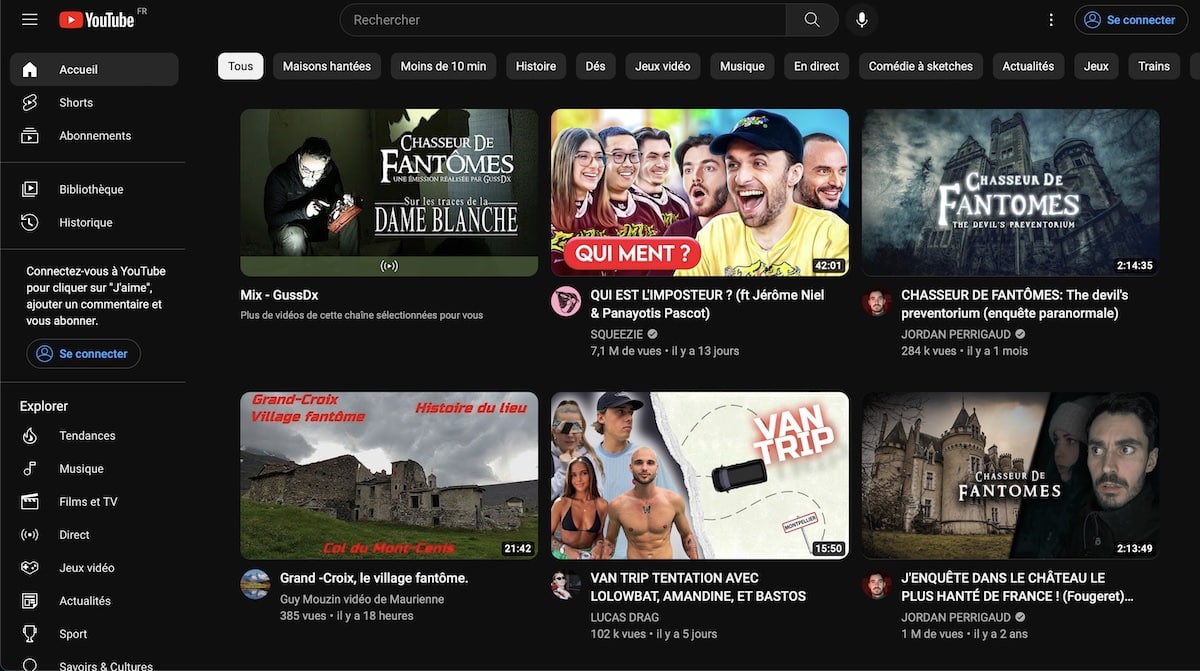Open the VAN TRIP video thumbnail

pos(700,475)
